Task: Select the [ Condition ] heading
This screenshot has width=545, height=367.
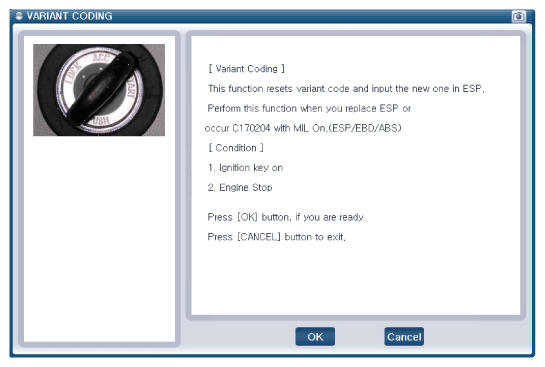Action: [236, 148]
